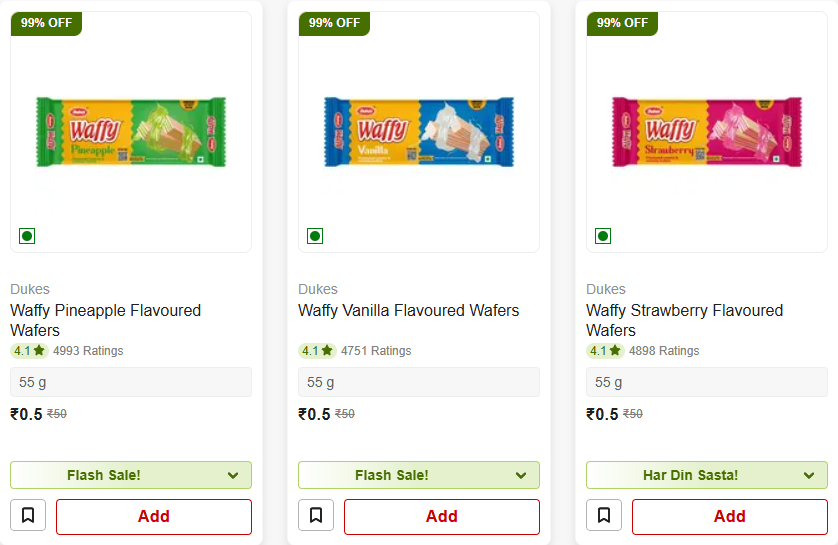
Task: Add Waffy Pineapple wafers to cart
Action: (154, 517)
